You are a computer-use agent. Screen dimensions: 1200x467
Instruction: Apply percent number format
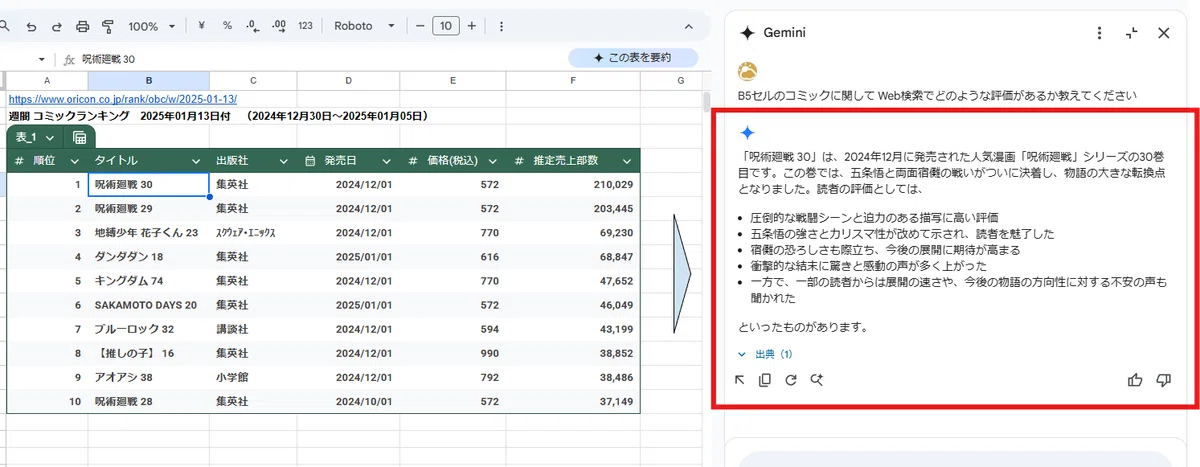[227, 26]
